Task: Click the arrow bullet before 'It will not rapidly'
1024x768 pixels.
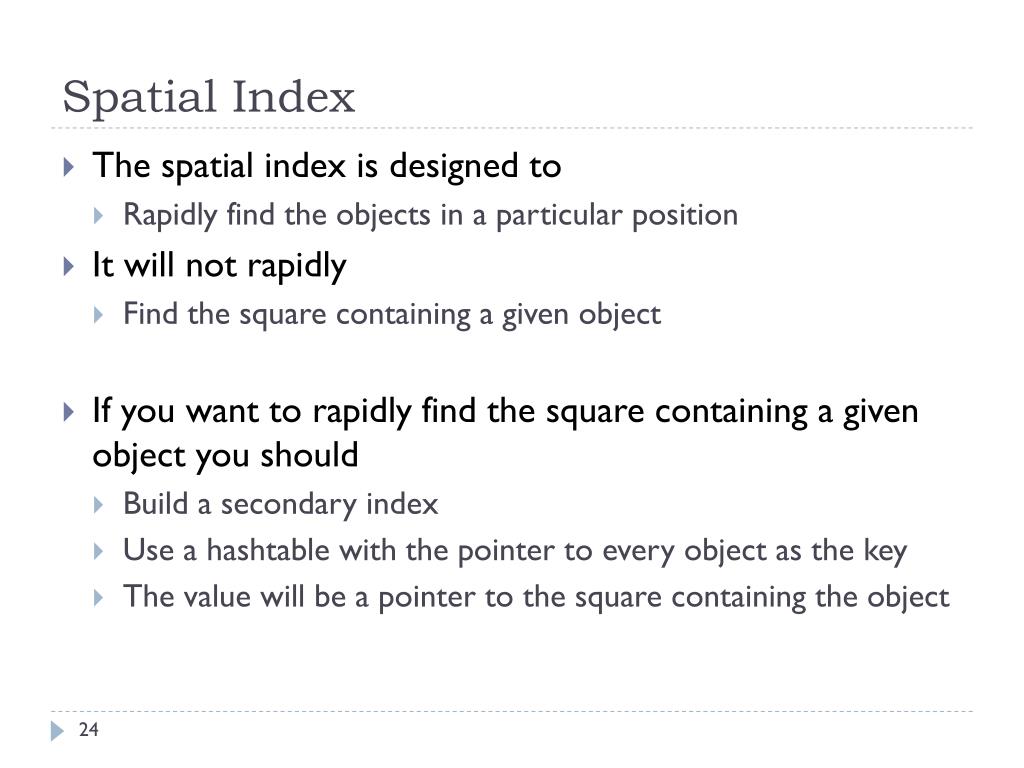Action: [69, 266]
